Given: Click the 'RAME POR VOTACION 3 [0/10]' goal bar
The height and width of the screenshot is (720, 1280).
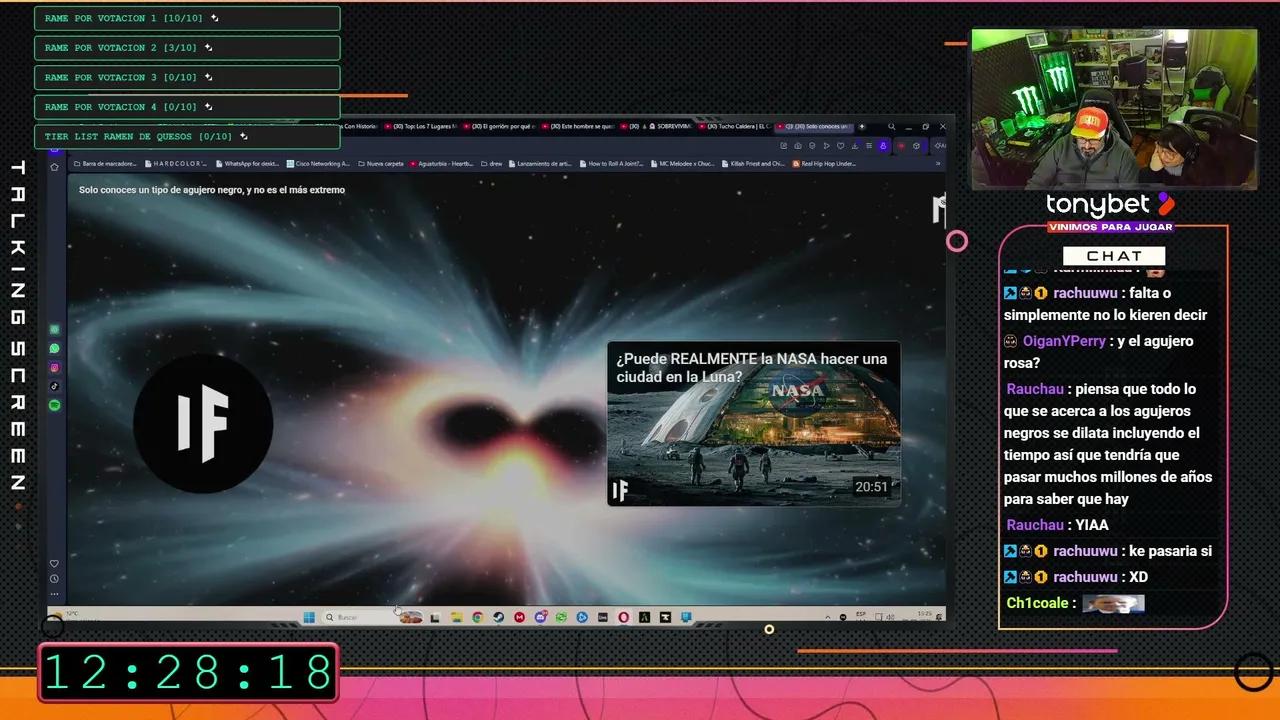Looking at the screenshot, I should click(187, 77).
